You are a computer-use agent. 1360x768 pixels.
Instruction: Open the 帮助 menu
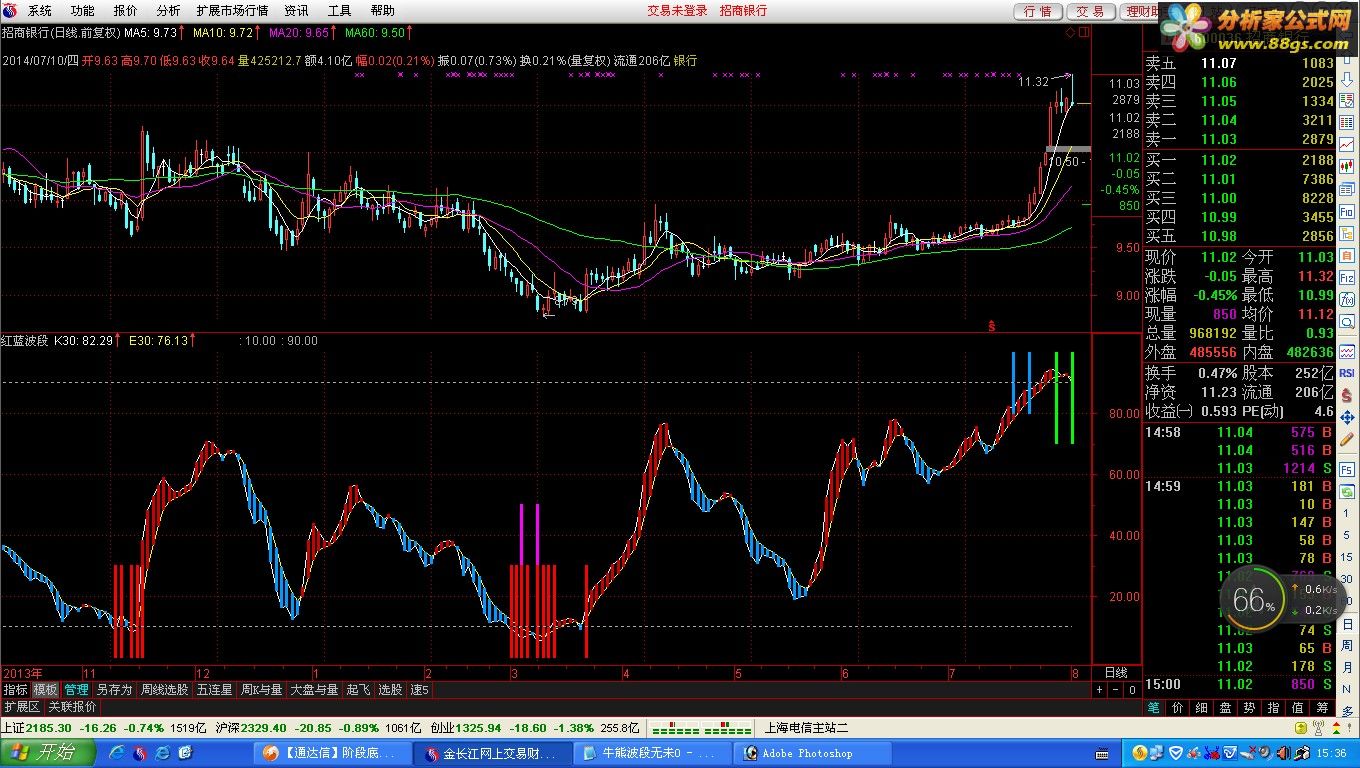point(382,11)
